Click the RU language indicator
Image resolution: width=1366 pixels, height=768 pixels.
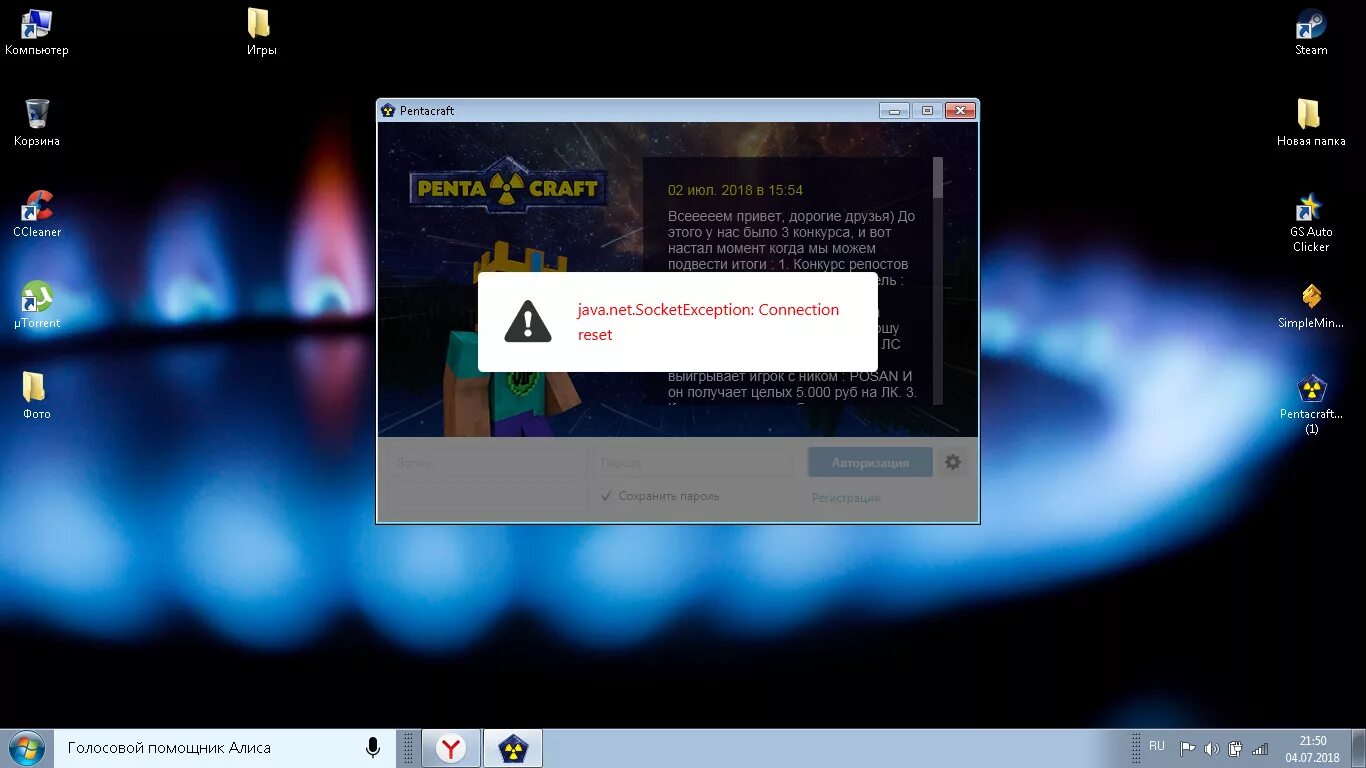(x=1157, y=746)
